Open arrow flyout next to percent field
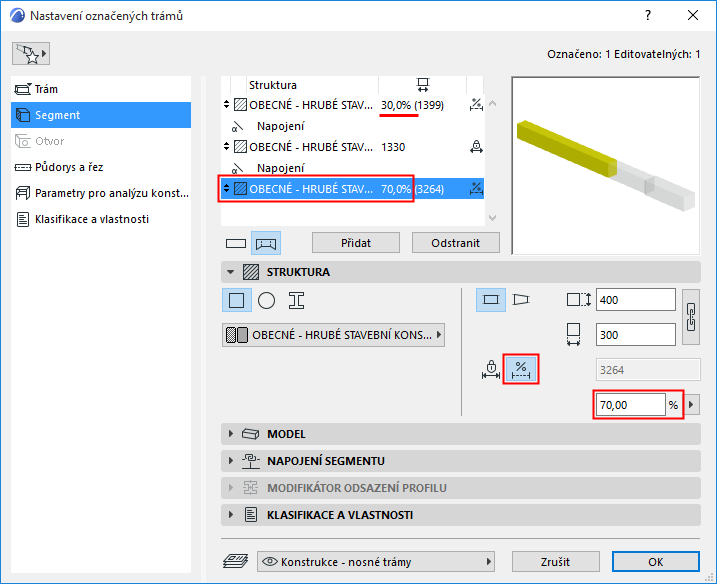Screen dimensions: 717x584 click(x=691, y=405)
